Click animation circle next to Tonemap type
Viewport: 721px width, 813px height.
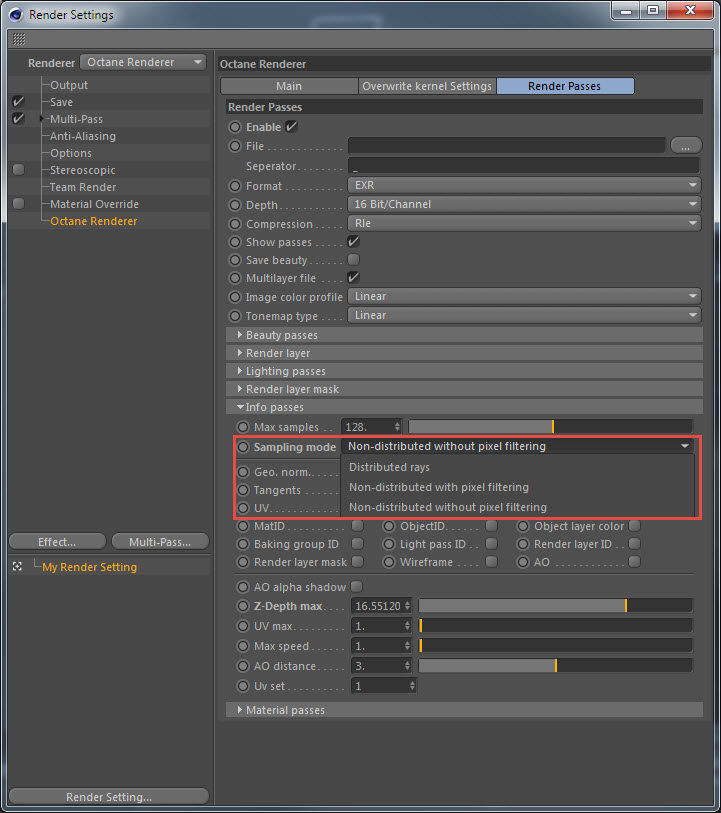click(x=235, y=316)
